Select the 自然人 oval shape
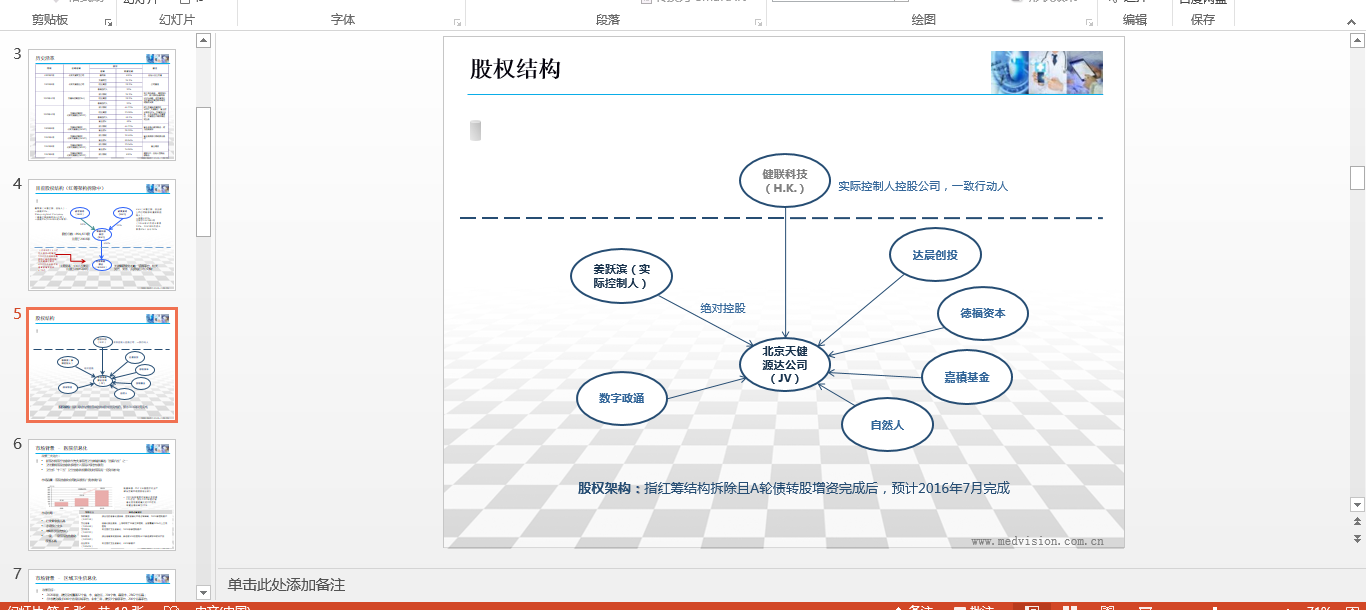The image size is (1366, 610). point(887,425)
